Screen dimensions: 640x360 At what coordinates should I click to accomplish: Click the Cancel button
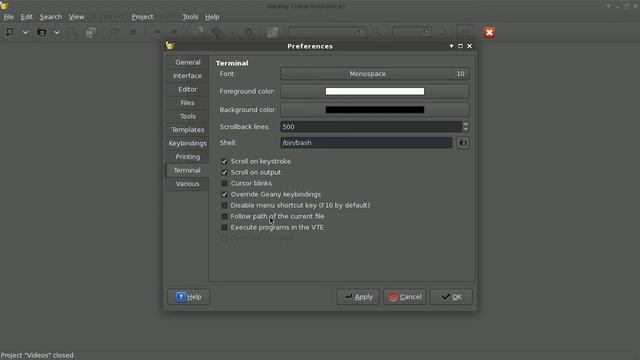point(404,297)
